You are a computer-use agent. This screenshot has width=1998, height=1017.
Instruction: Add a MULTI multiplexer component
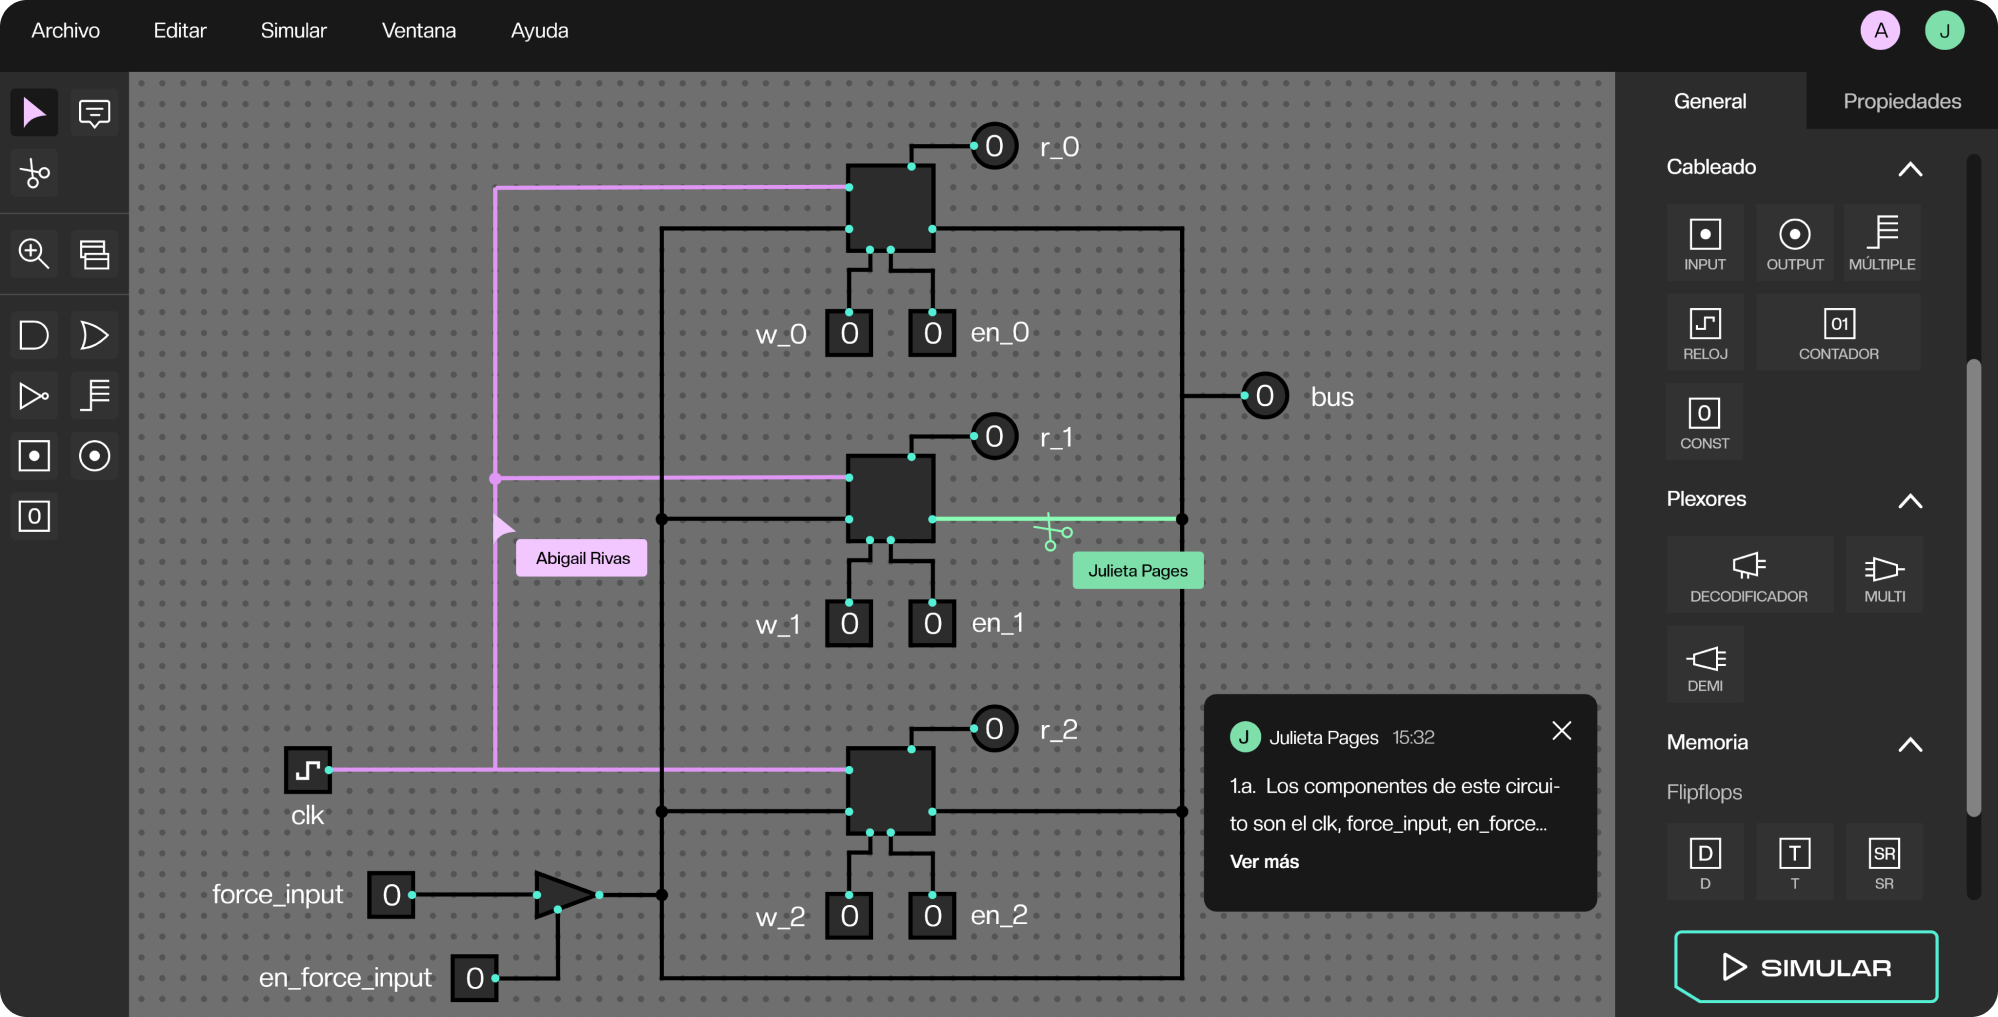(1885, 575)
